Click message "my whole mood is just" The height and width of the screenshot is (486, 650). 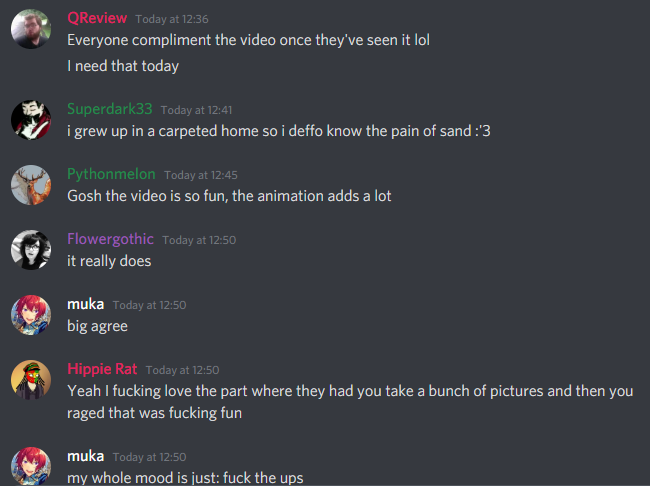pos(185,478)
